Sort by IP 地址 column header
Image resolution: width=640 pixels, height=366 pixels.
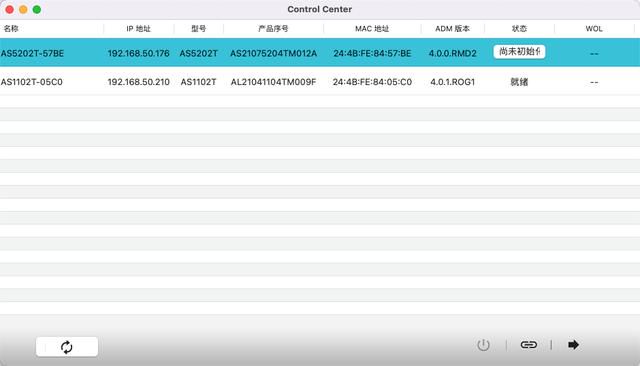coord(138,29)
